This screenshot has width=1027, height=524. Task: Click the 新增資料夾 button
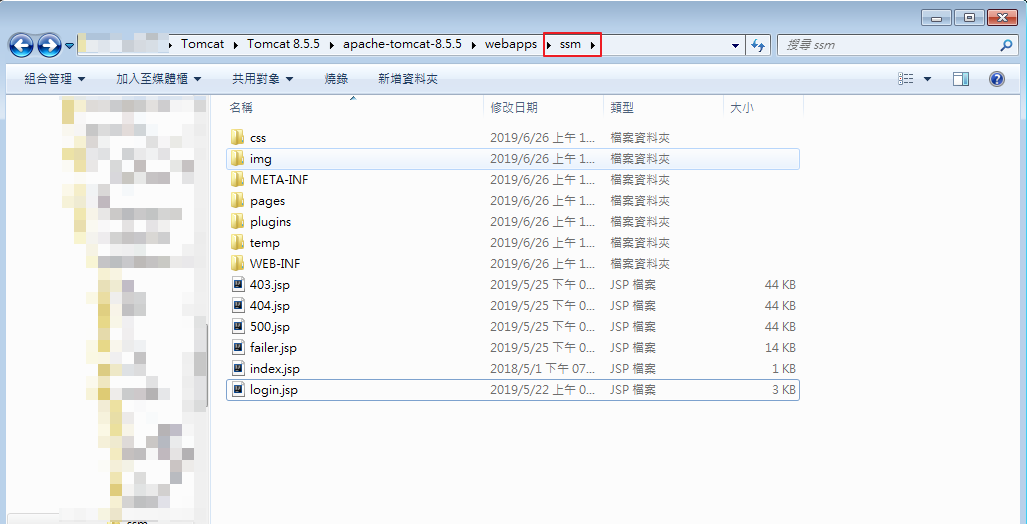407,79
